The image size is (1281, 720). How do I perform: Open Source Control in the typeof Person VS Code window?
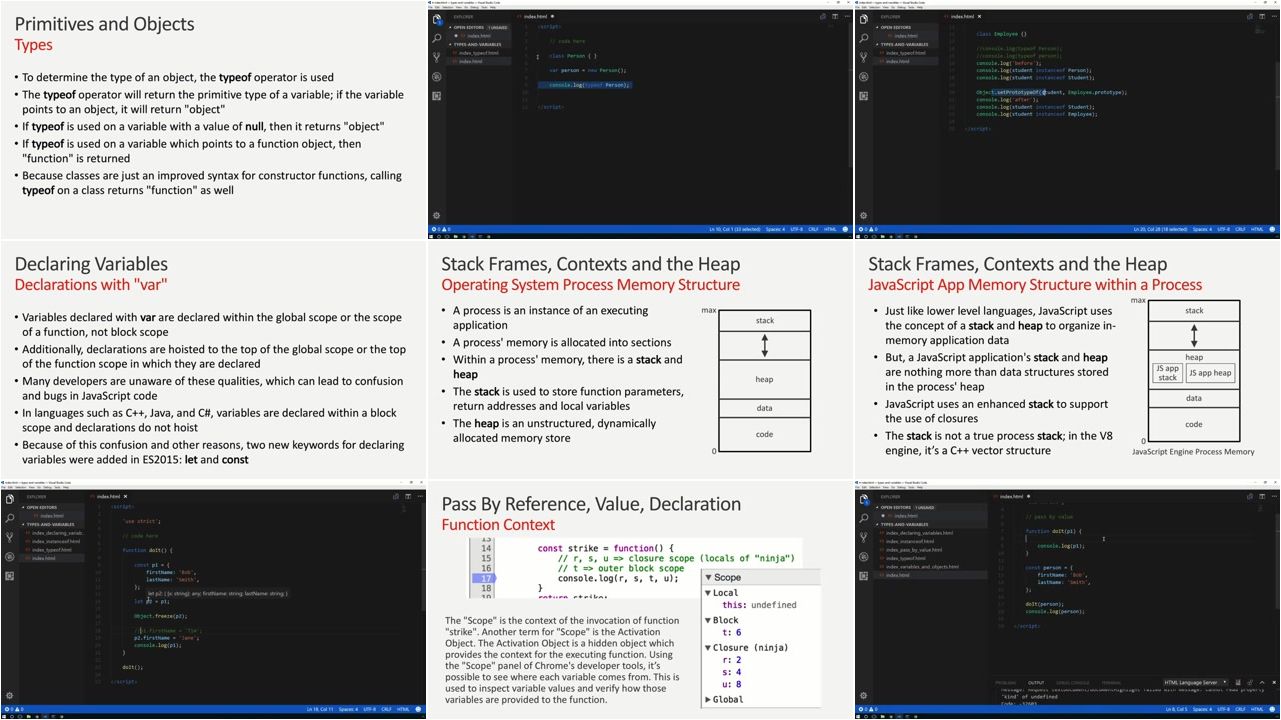click(437, 57)
